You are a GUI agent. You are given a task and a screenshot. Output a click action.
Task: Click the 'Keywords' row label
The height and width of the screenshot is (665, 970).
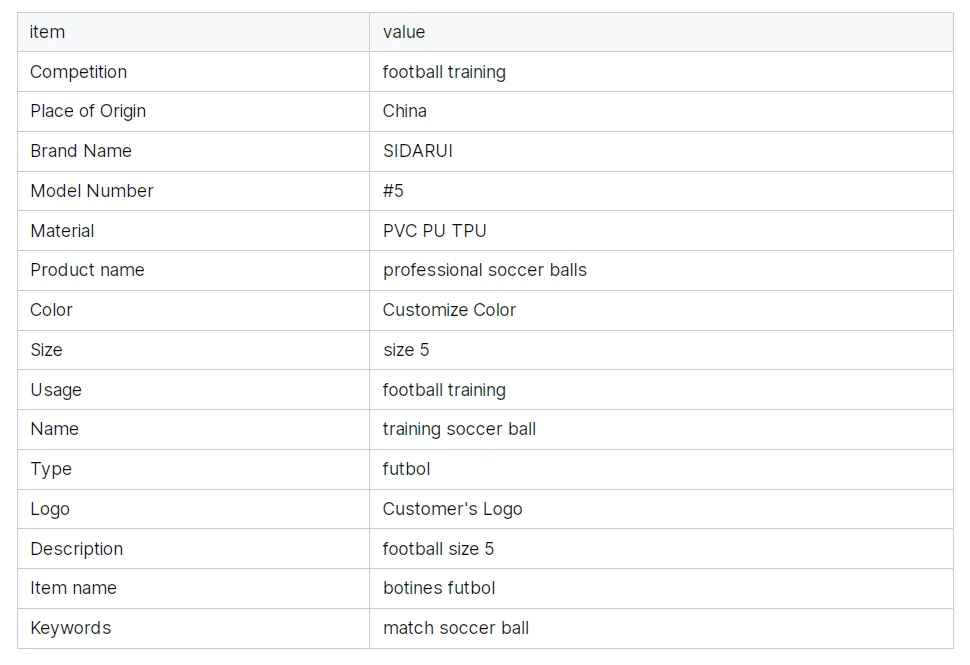tap(70, 628)
